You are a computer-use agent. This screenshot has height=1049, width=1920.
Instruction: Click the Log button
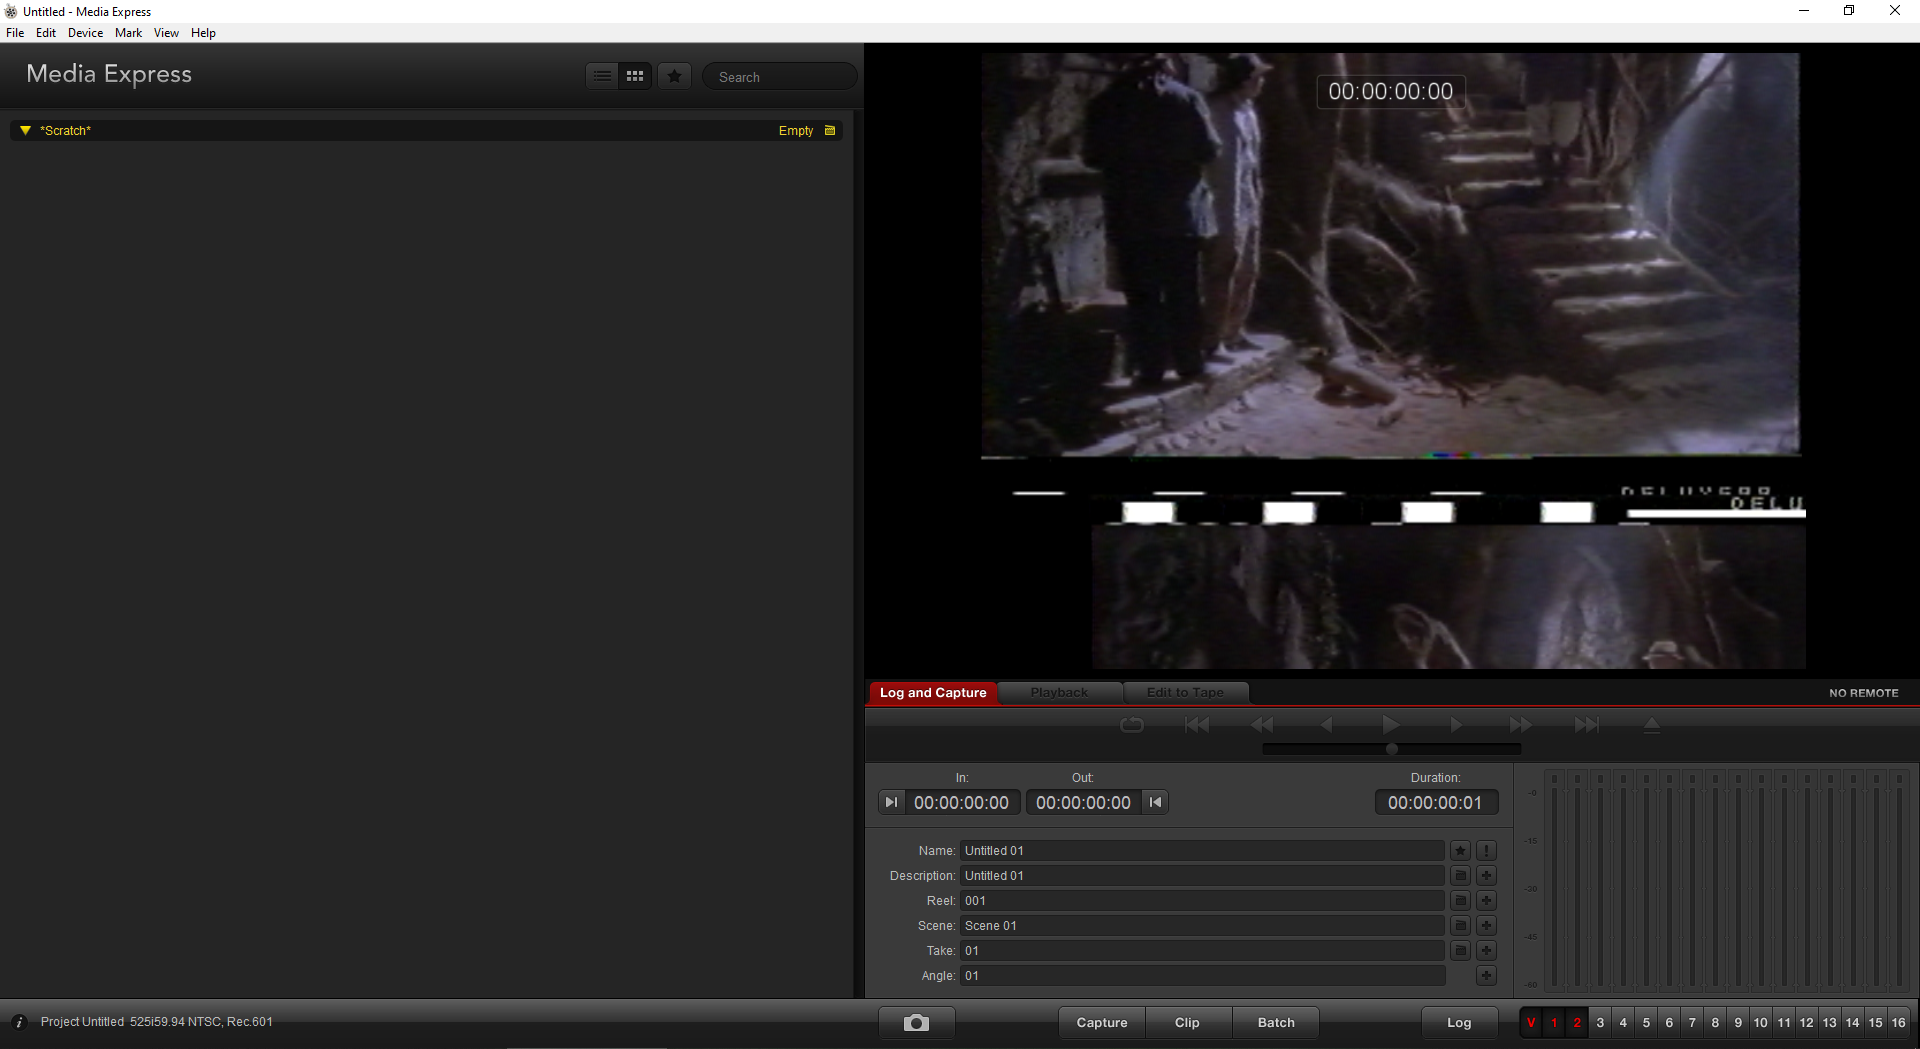point(1459,1023)
